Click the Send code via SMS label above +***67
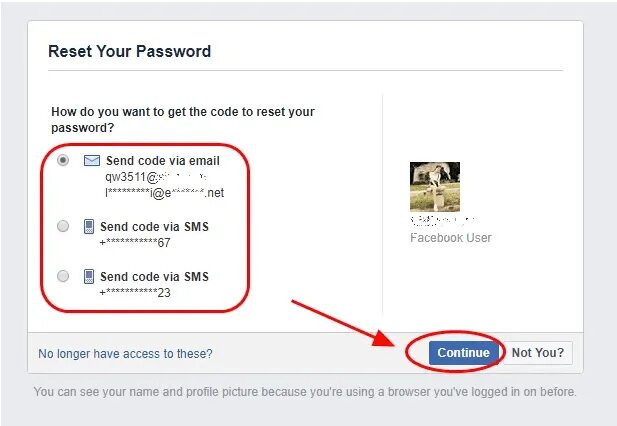The width and height of the screenshot is (617, 426). (x=154, y=227)
